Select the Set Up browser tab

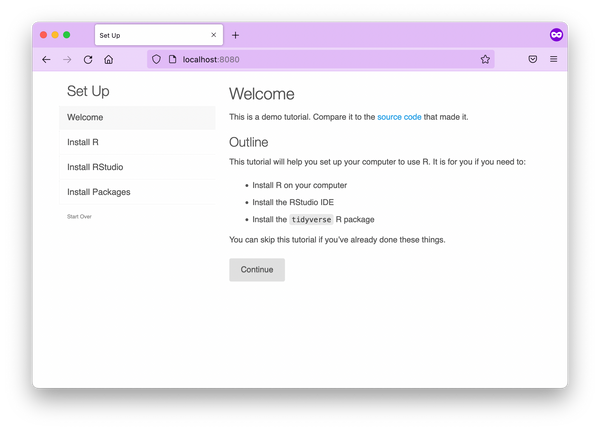click(159, 35)
